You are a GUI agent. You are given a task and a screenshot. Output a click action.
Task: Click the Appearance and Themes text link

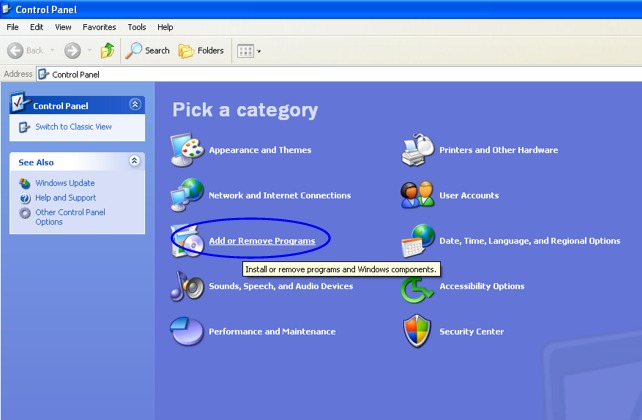pyautogui.click(x=260, y=150)
